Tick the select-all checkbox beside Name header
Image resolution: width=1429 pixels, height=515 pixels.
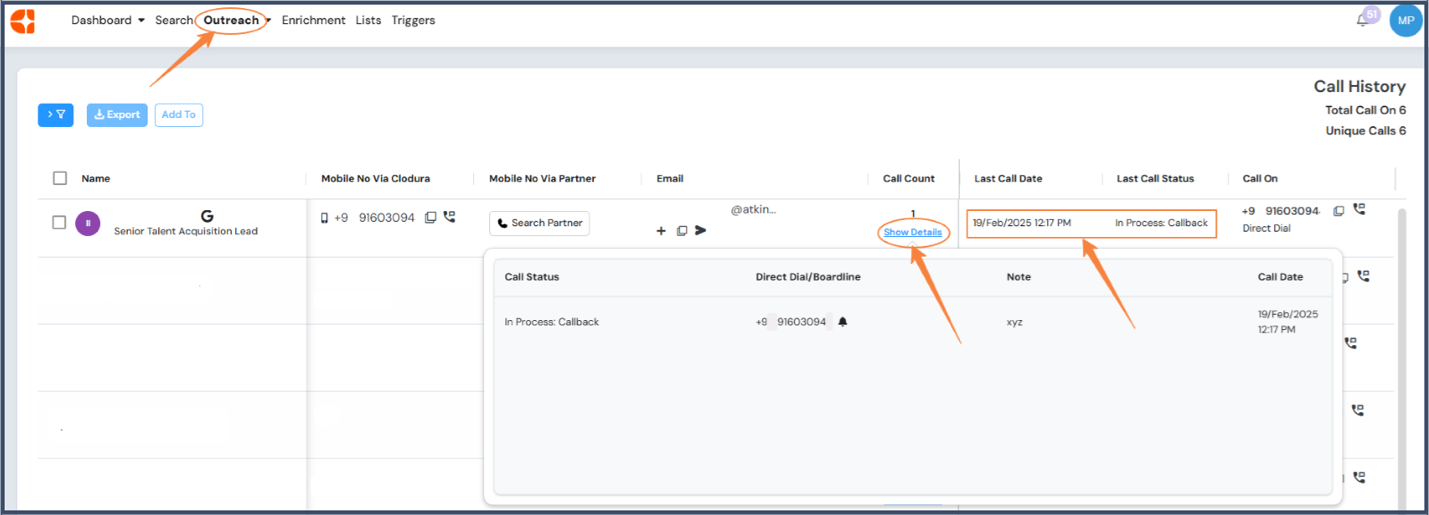coord(60,178)
